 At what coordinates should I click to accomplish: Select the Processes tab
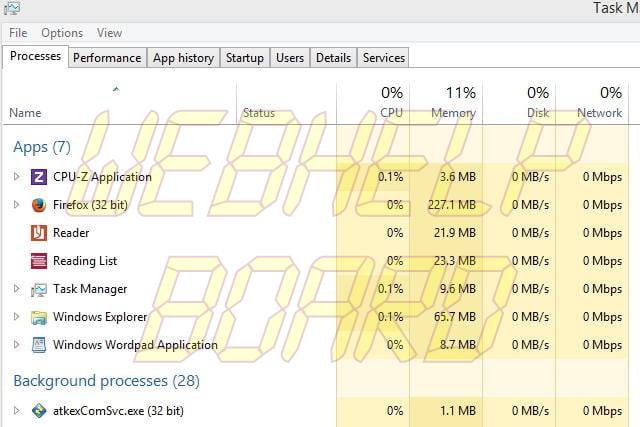tap(36, 56)
